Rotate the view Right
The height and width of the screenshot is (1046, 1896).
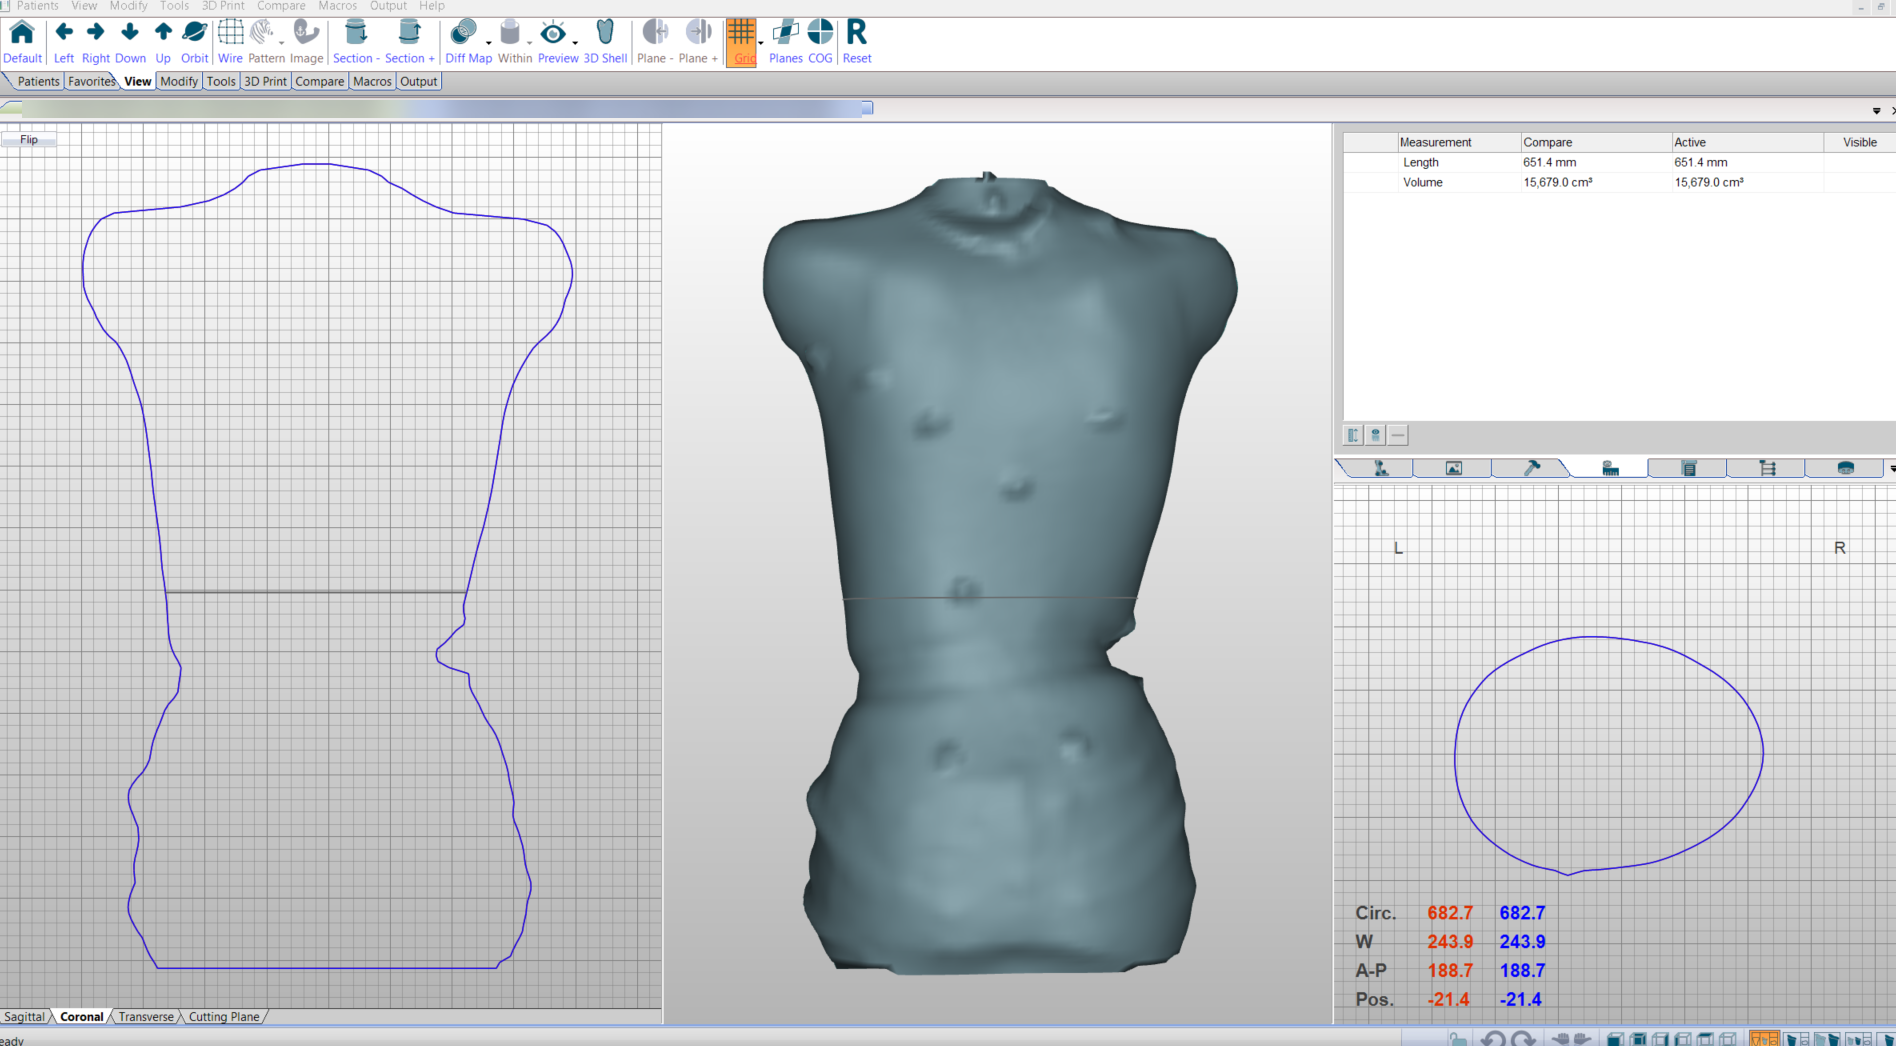tap(96, 41)
